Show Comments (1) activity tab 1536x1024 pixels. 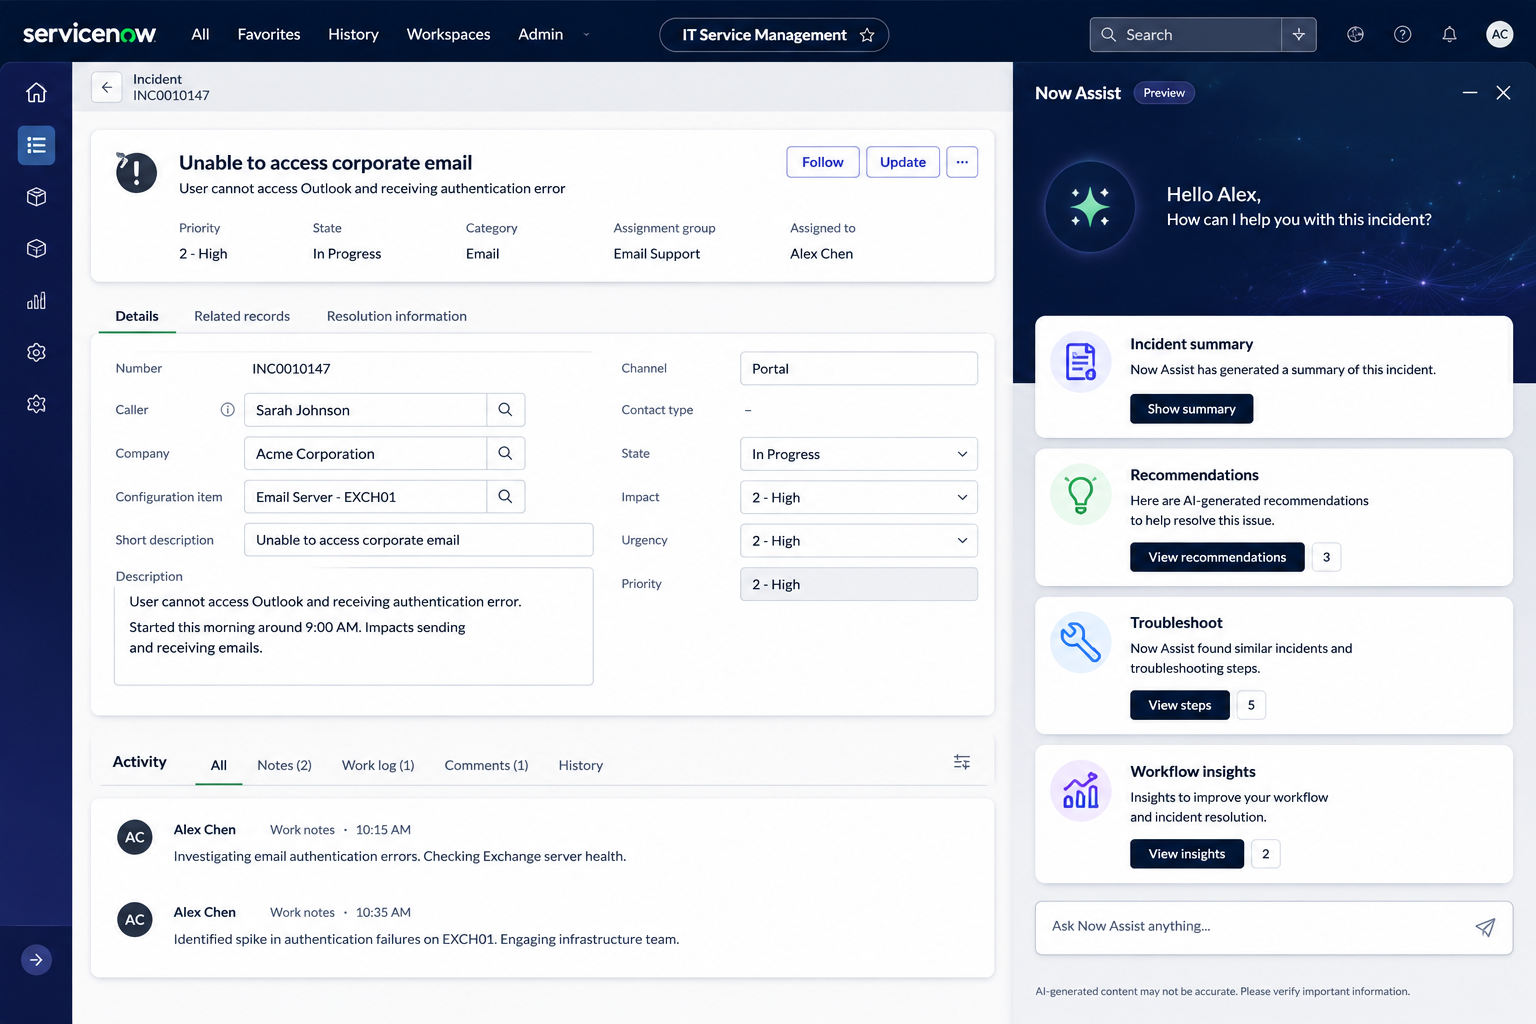click(486, 765)
